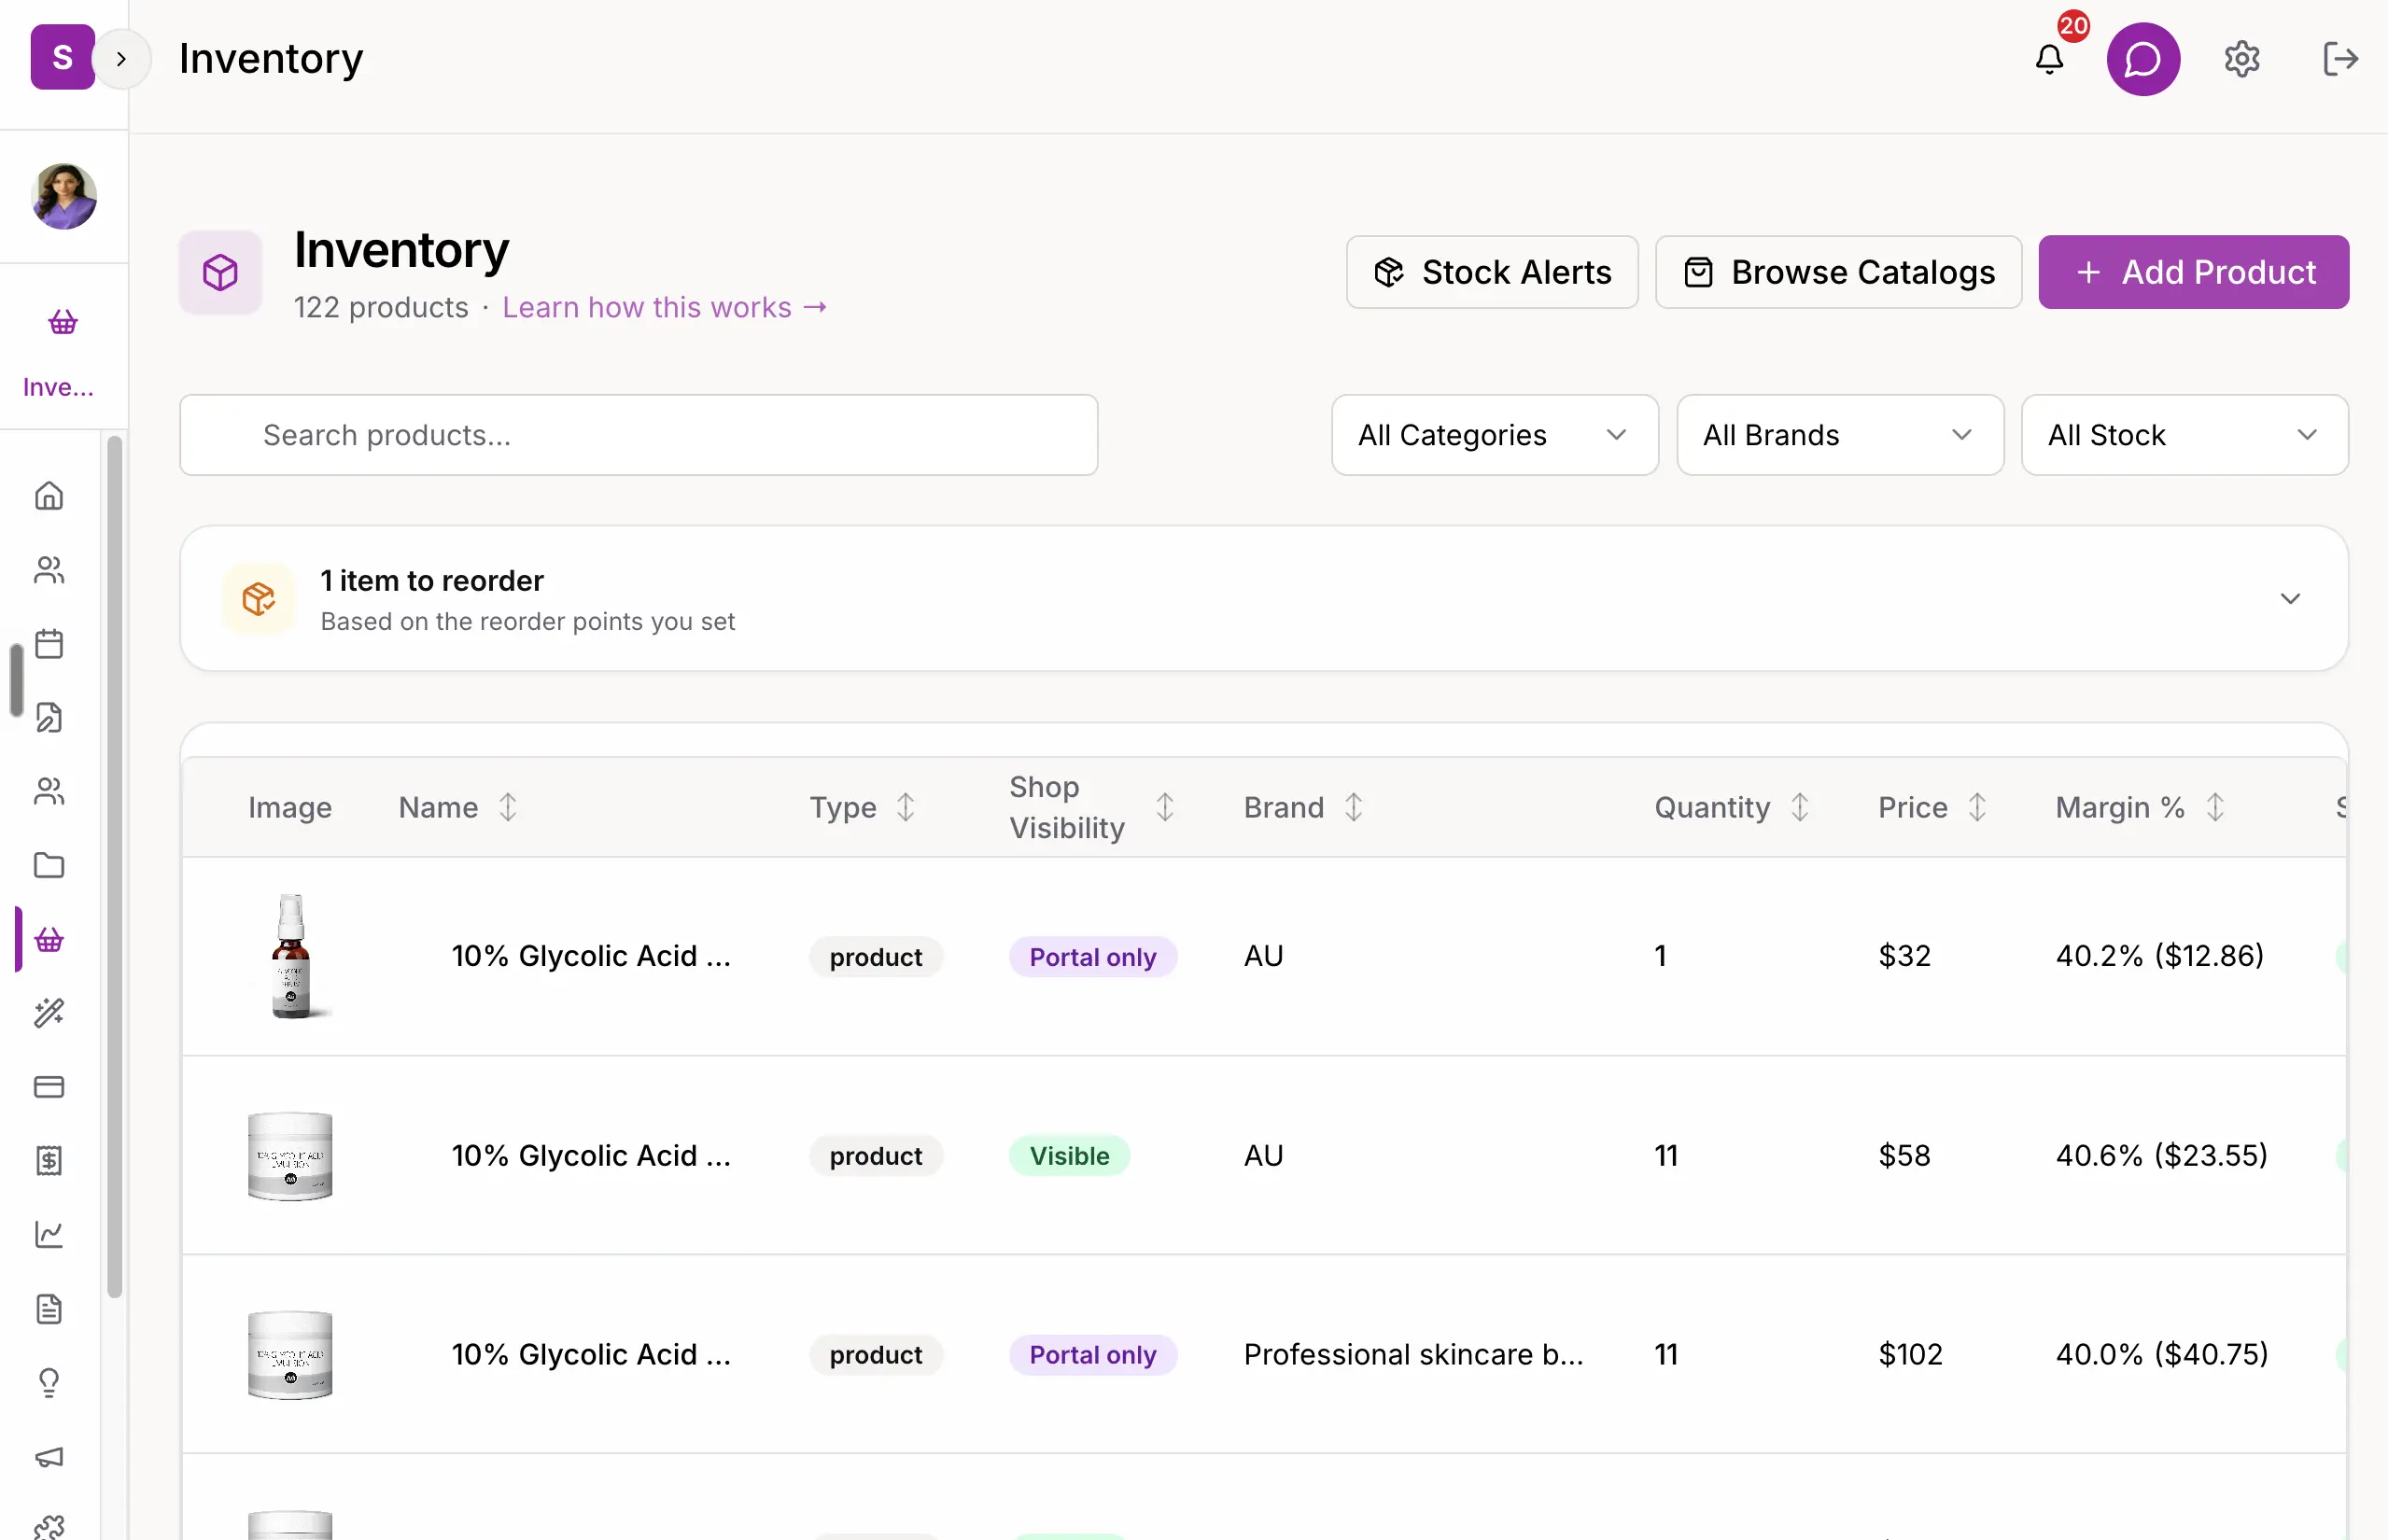The image size is (2388, 1540).
Task: Click the sidebar vertical scrollbar
Action: click(x=114, y=867)
